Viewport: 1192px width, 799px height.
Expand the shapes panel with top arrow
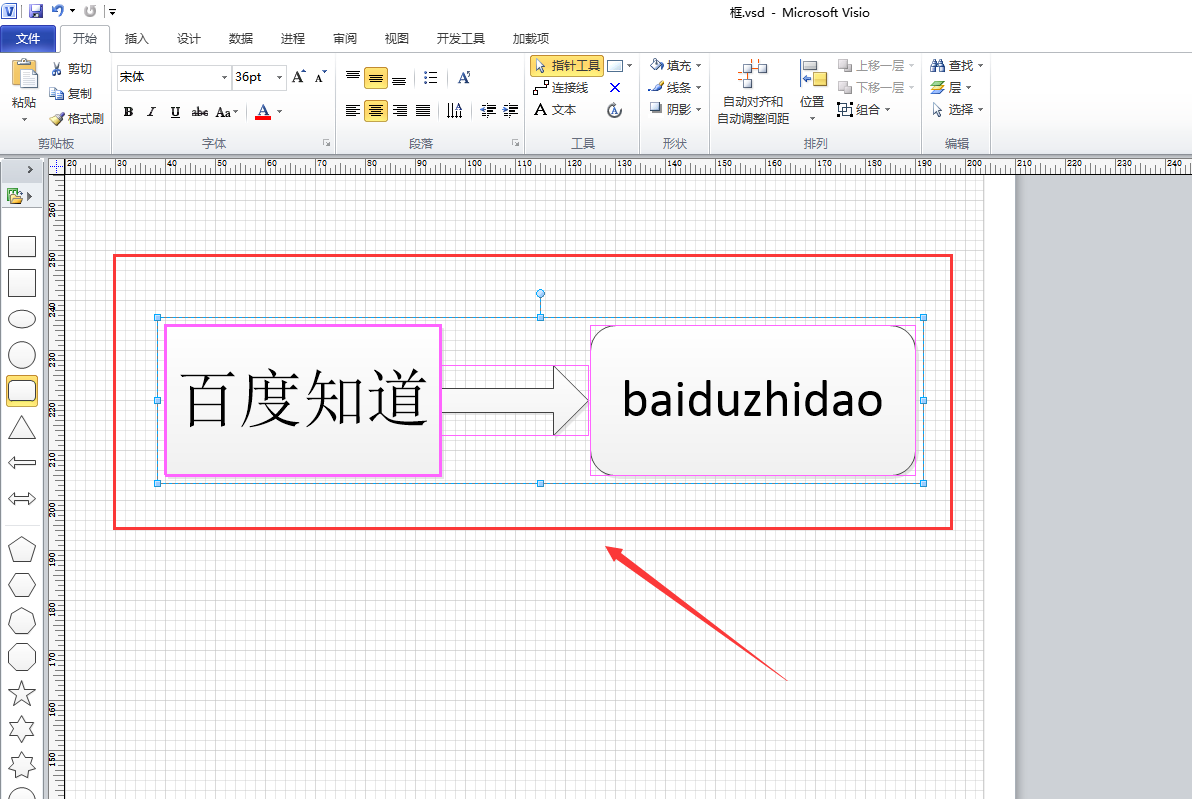click(x=30, y=170)
